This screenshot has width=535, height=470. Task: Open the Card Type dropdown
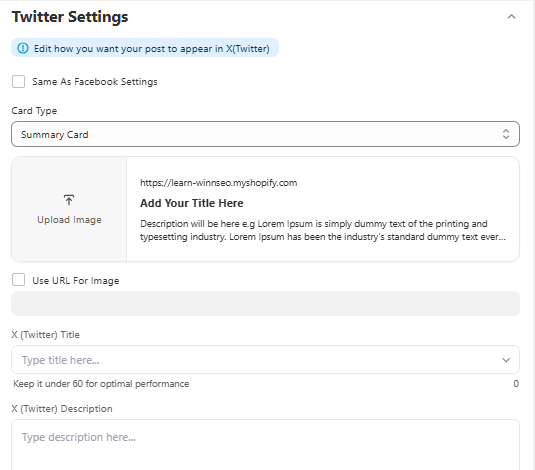click(265, 134)
